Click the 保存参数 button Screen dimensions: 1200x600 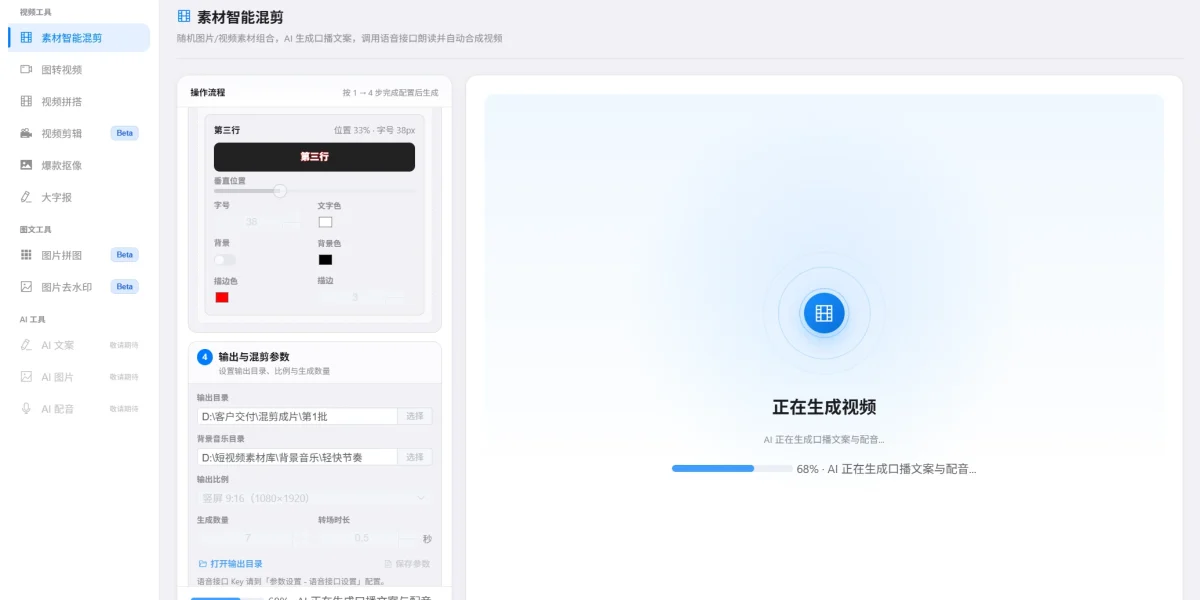click(x=408, y=564)
